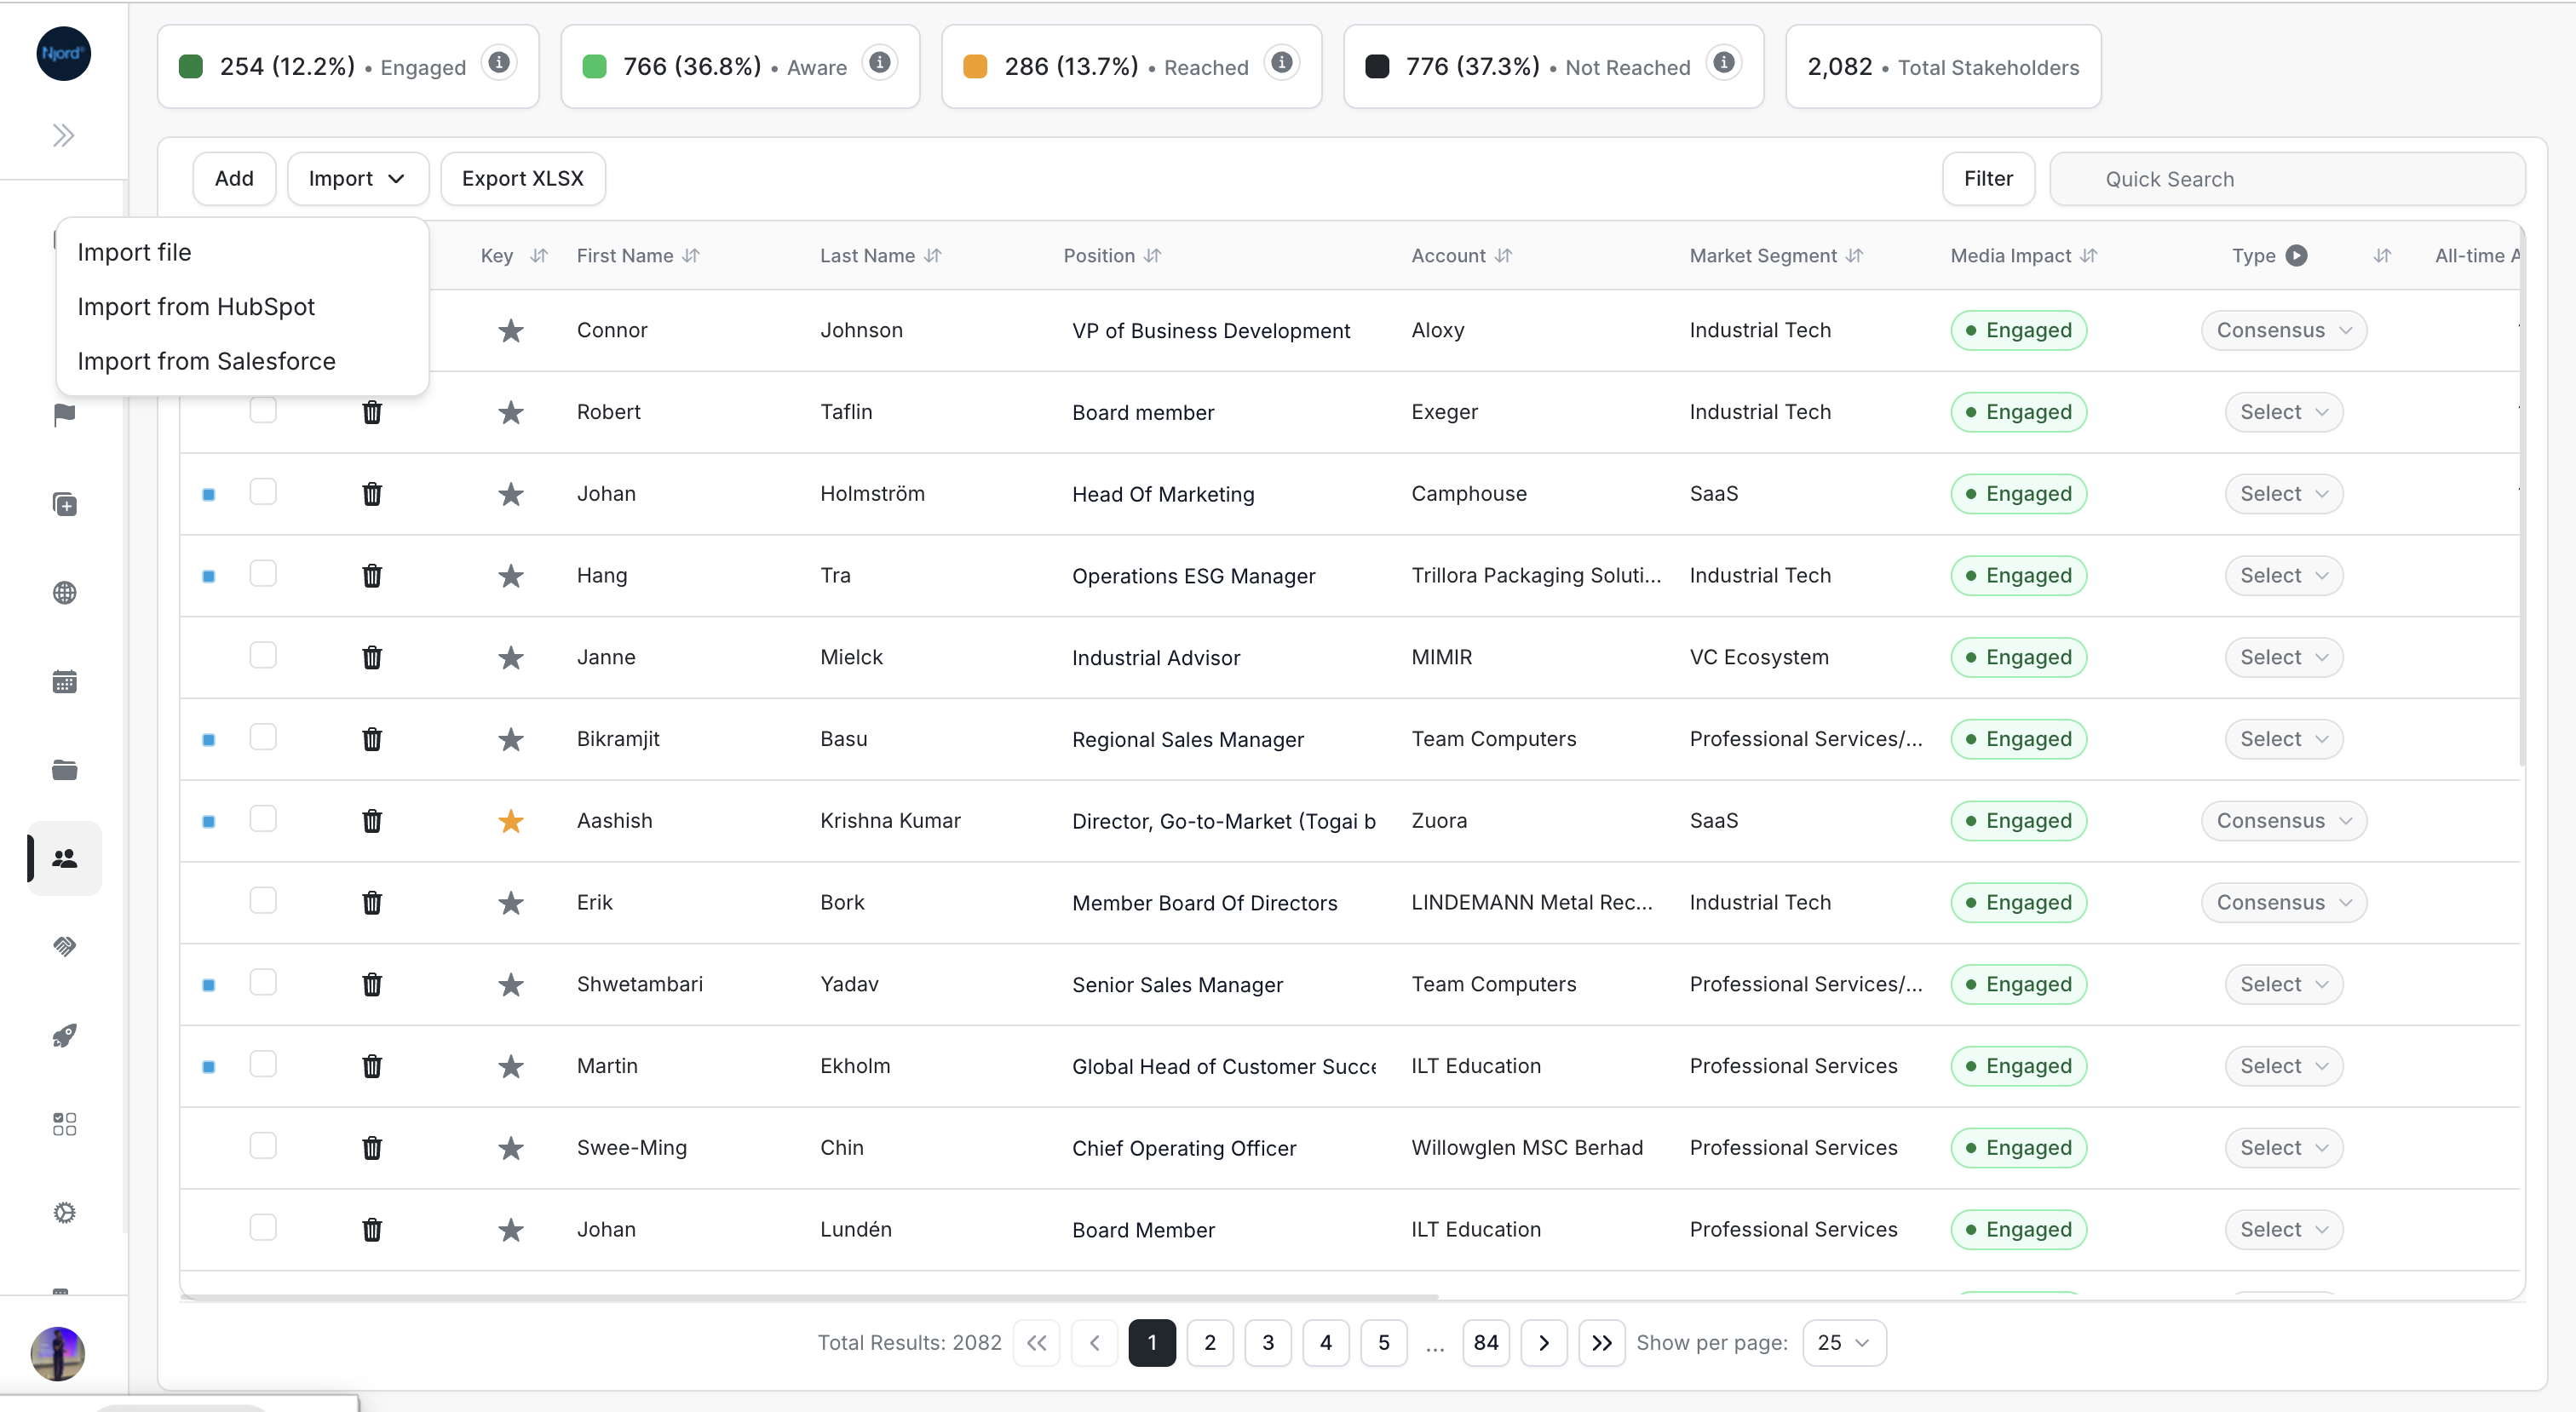Screen dimensions: 2576x1412
Task: Open the handshake section in sidebar
Action: pos(64,946)
